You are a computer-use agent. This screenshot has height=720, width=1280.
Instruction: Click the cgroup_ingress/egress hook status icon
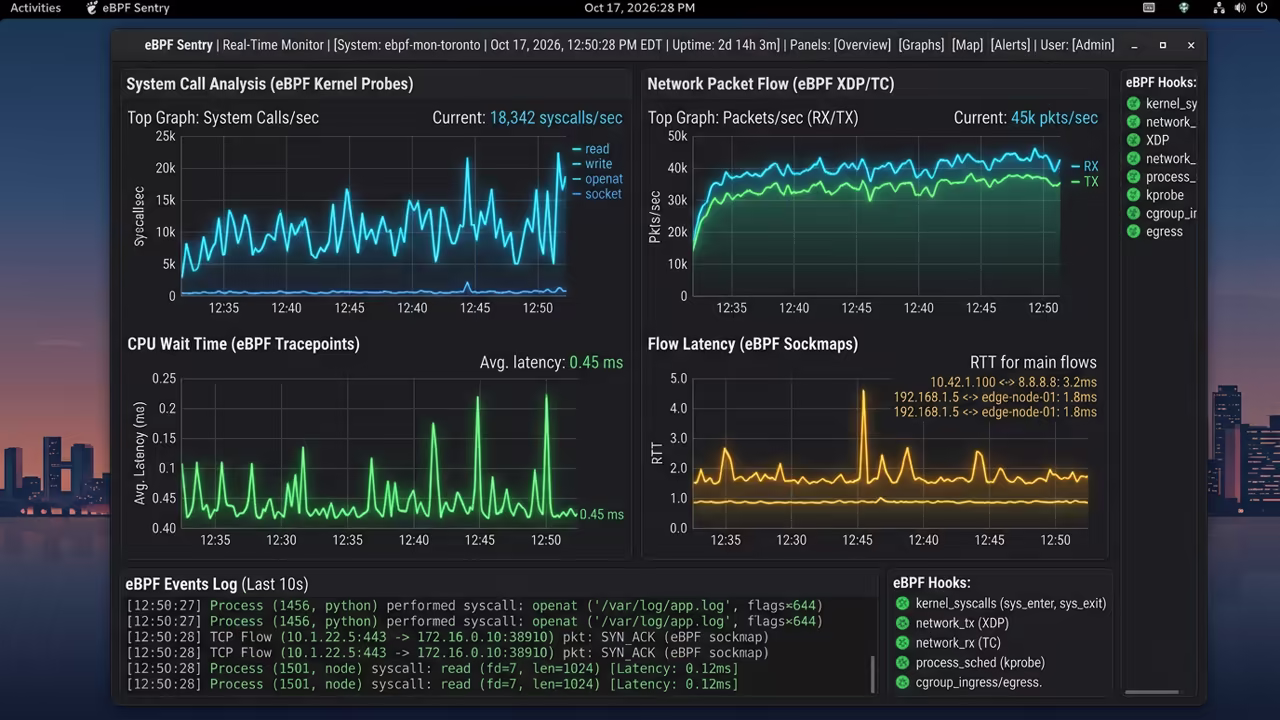pyautogui.click(x=902, y=682)
